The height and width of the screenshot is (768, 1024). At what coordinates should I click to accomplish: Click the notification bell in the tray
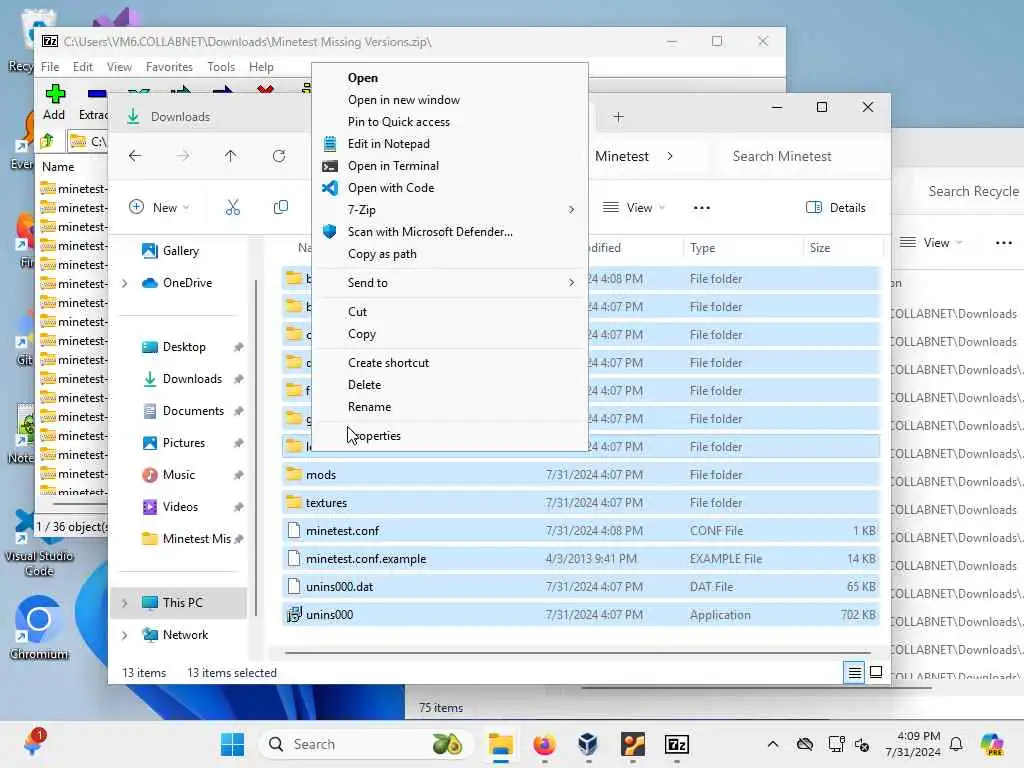[x=956, y=744]
